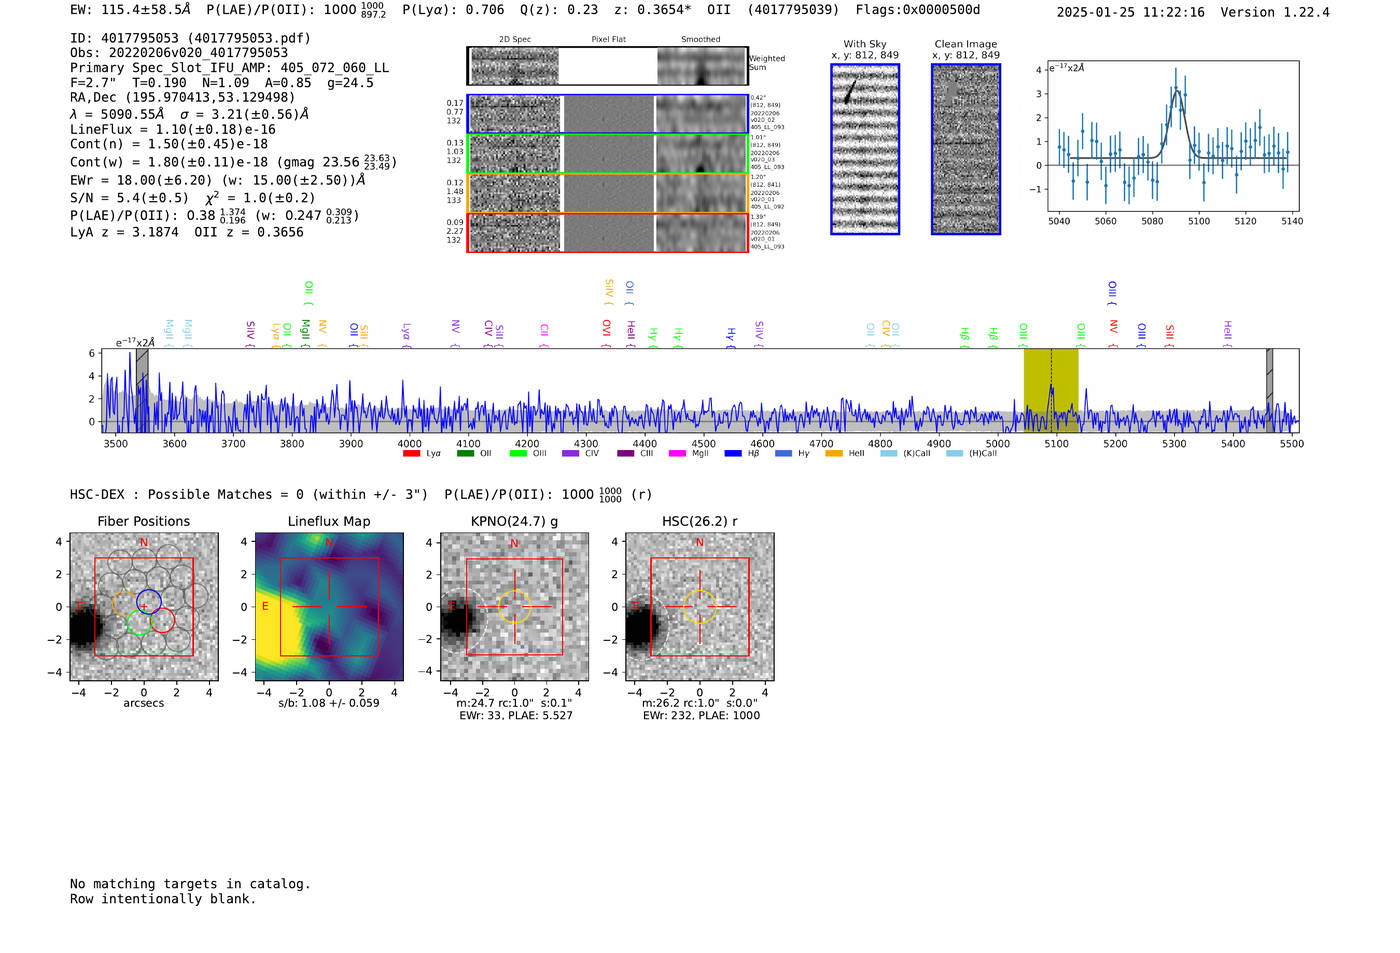The height and width of the screenshot is (953, 1400).
Task: Open the Lineflux Map image
Action: [x=329, y=607]
